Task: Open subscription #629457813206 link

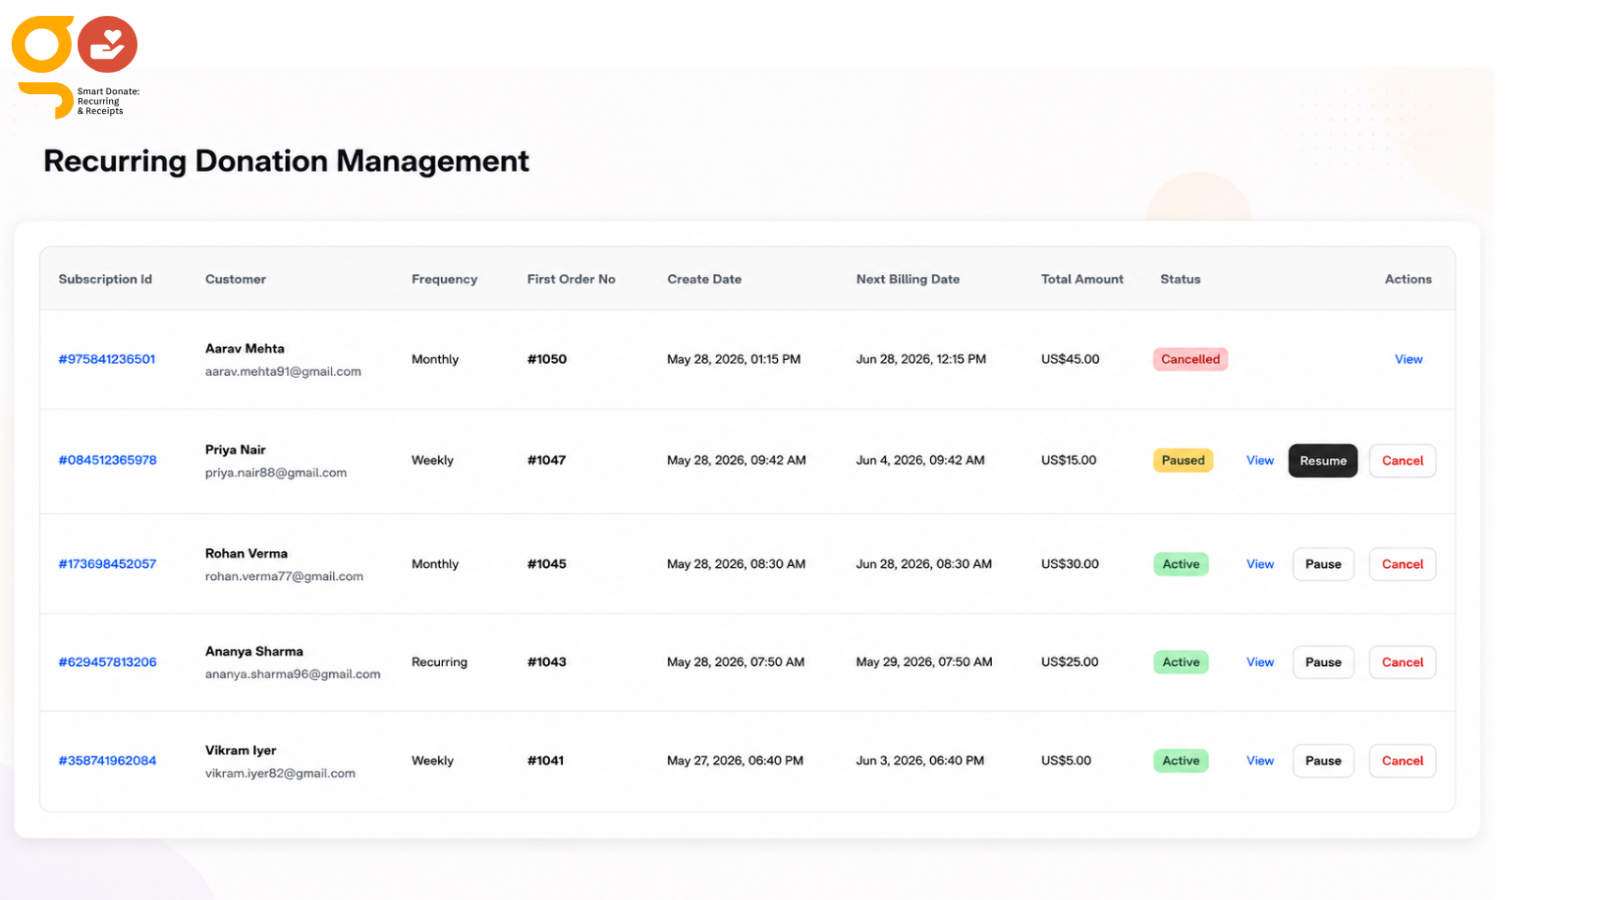Action: [x=107, y=662]
